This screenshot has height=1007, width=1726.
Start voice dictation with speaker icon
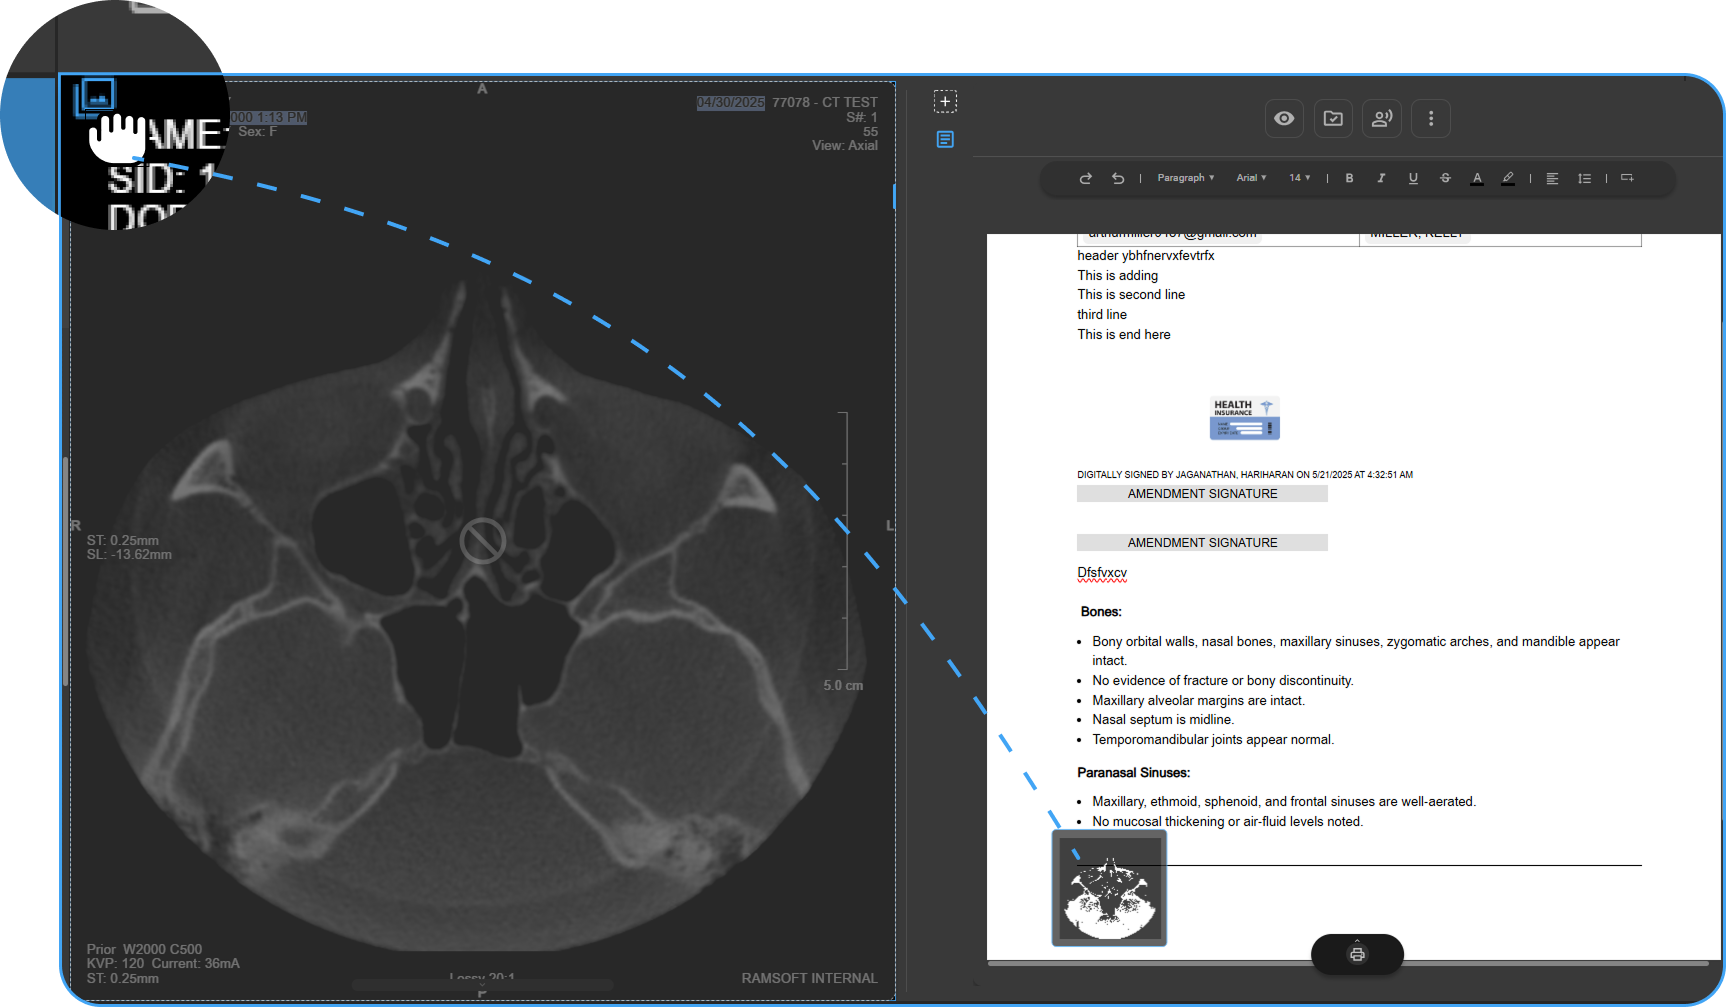point(1382,118)
